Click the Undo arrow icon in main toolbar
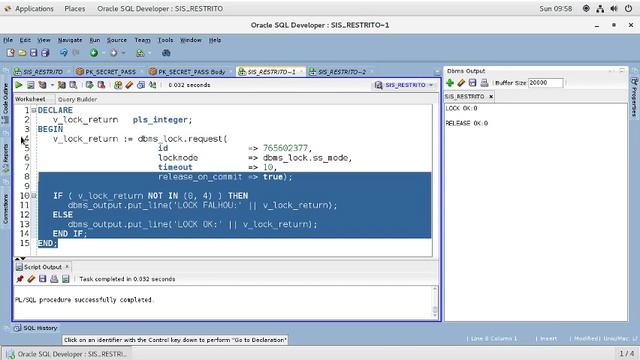 tap(63, 53)
